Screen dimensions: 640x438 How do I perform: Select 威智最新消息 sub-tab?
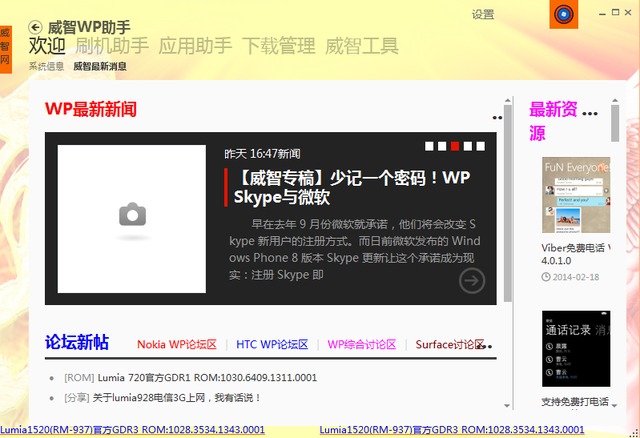[100, 66]
